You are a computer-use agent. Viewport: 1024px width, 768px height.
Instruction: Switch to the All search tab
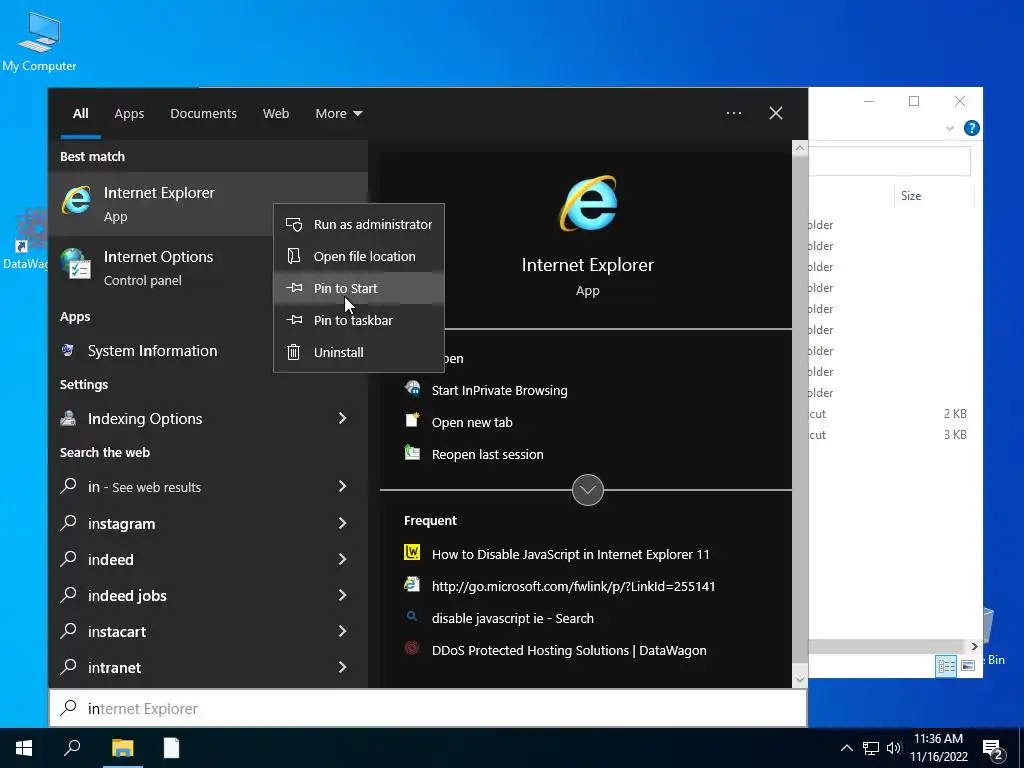click(80, 114)
